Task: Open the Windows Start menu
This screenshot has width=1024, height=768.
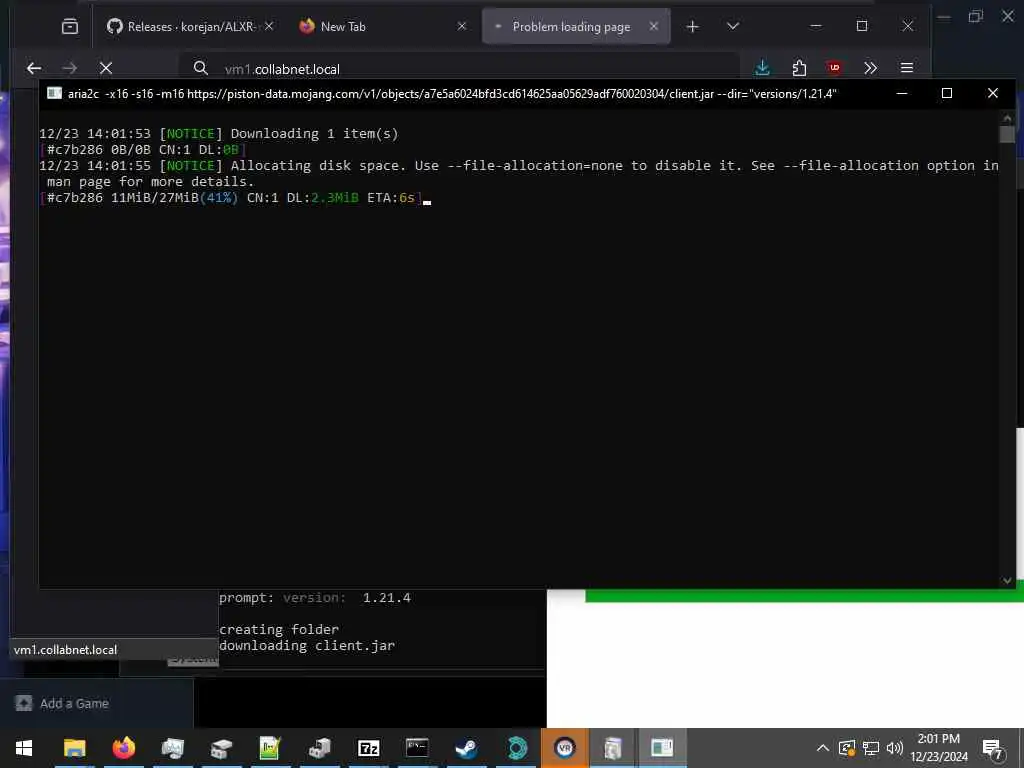Action: [24, 748]
